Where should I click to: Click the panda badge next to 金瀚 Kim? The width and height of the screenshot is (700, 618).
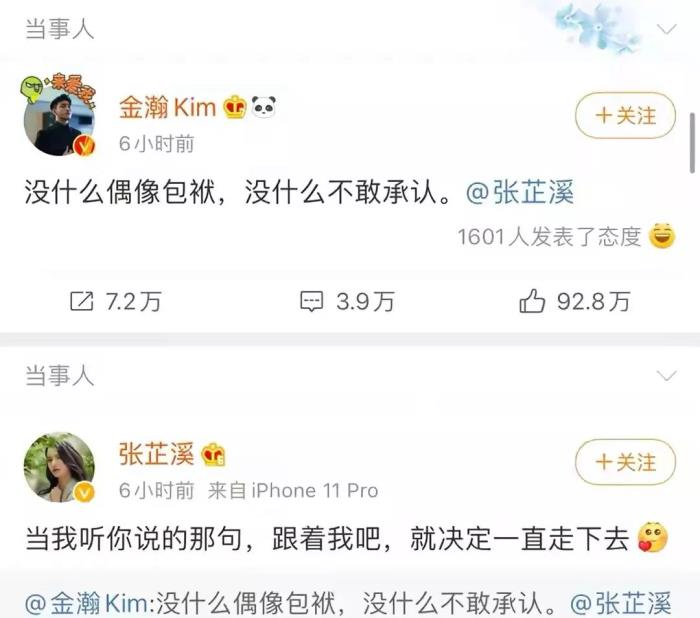263,107
